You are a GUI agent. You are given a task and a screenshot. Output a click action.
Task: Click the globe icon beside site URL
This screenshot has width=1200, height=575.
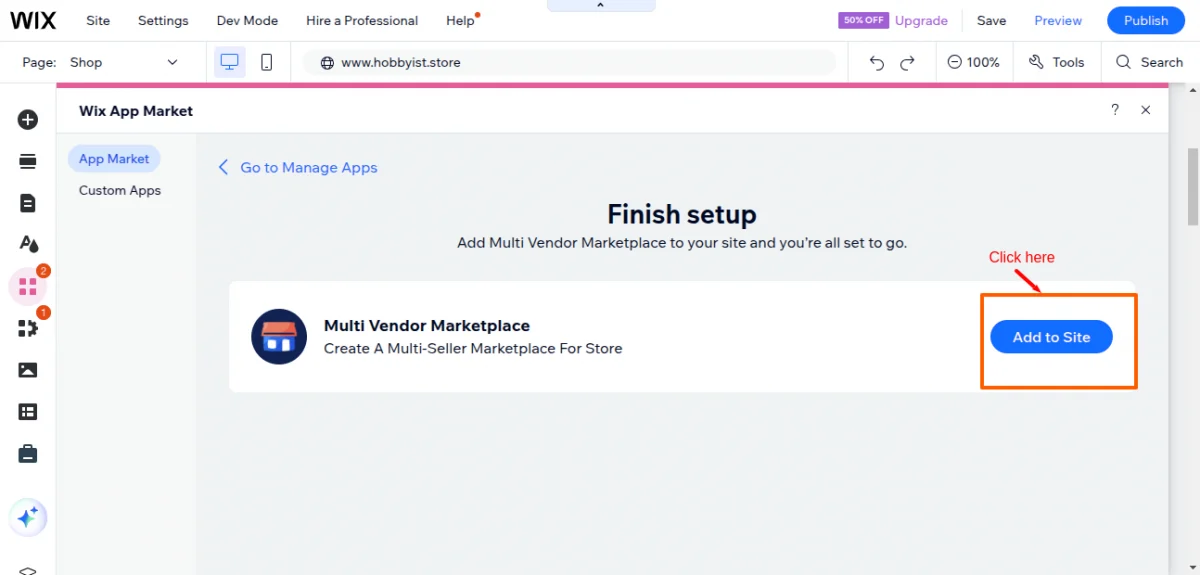326,62
